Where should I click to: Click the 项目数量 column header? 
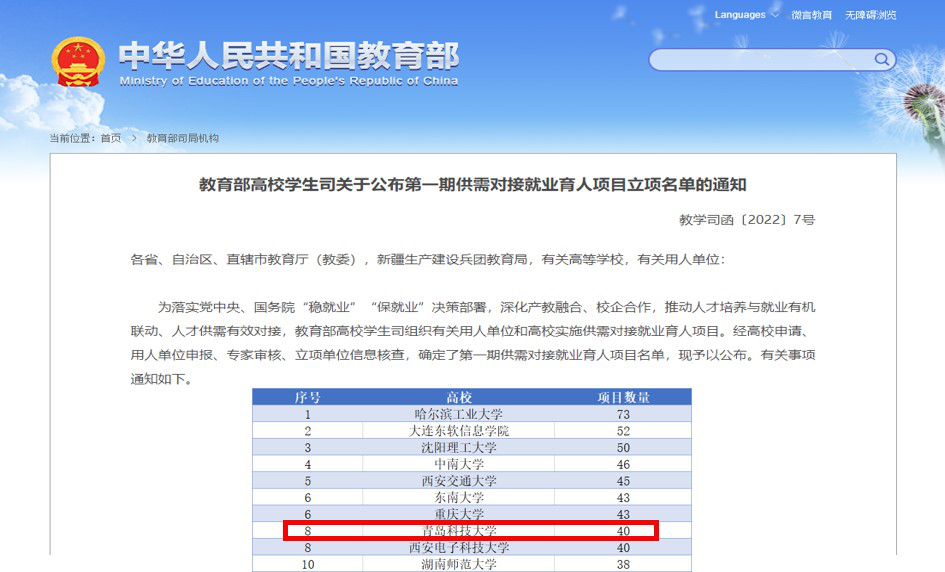point(623,397)
